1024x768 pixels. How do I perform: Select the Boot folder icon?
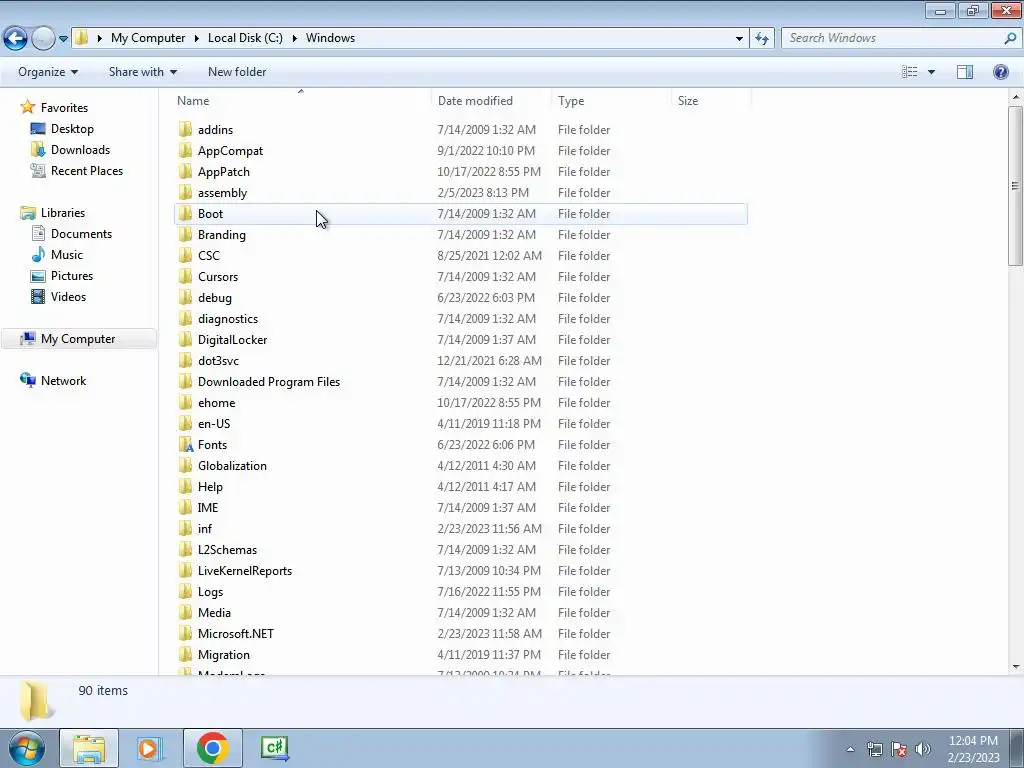coord(185,214)
